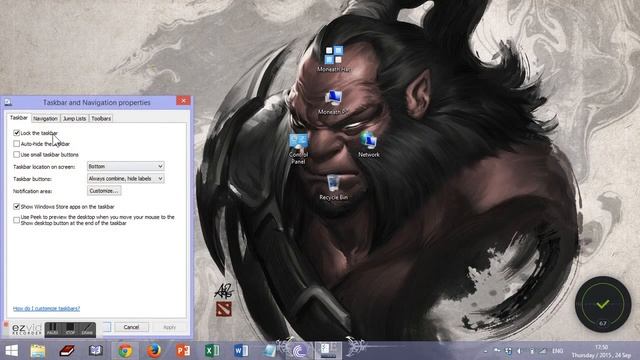This screenshot has height=360, width=640.
Task: Open the volume speaker tray icon
Action: 520,351
